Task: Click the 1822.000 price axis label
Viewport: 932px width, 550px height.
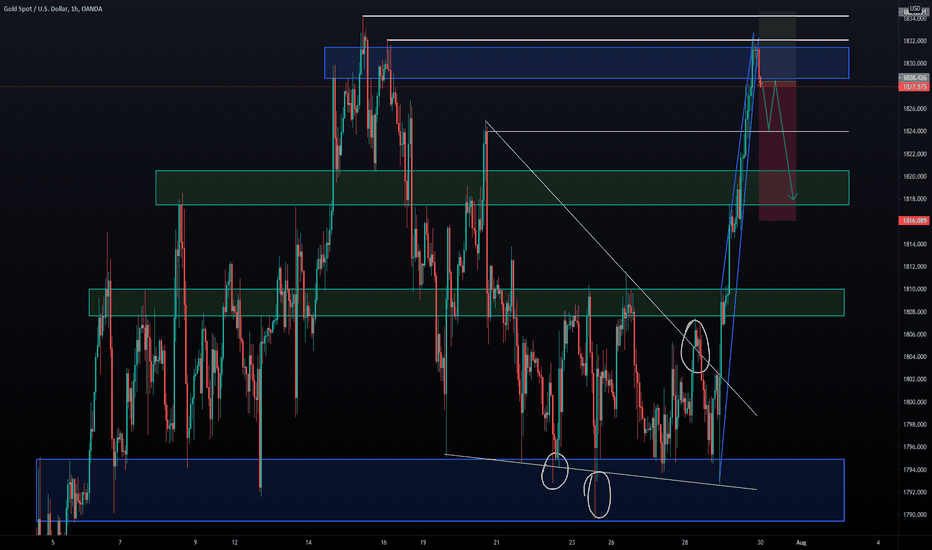Action: [x=915, y=154]
